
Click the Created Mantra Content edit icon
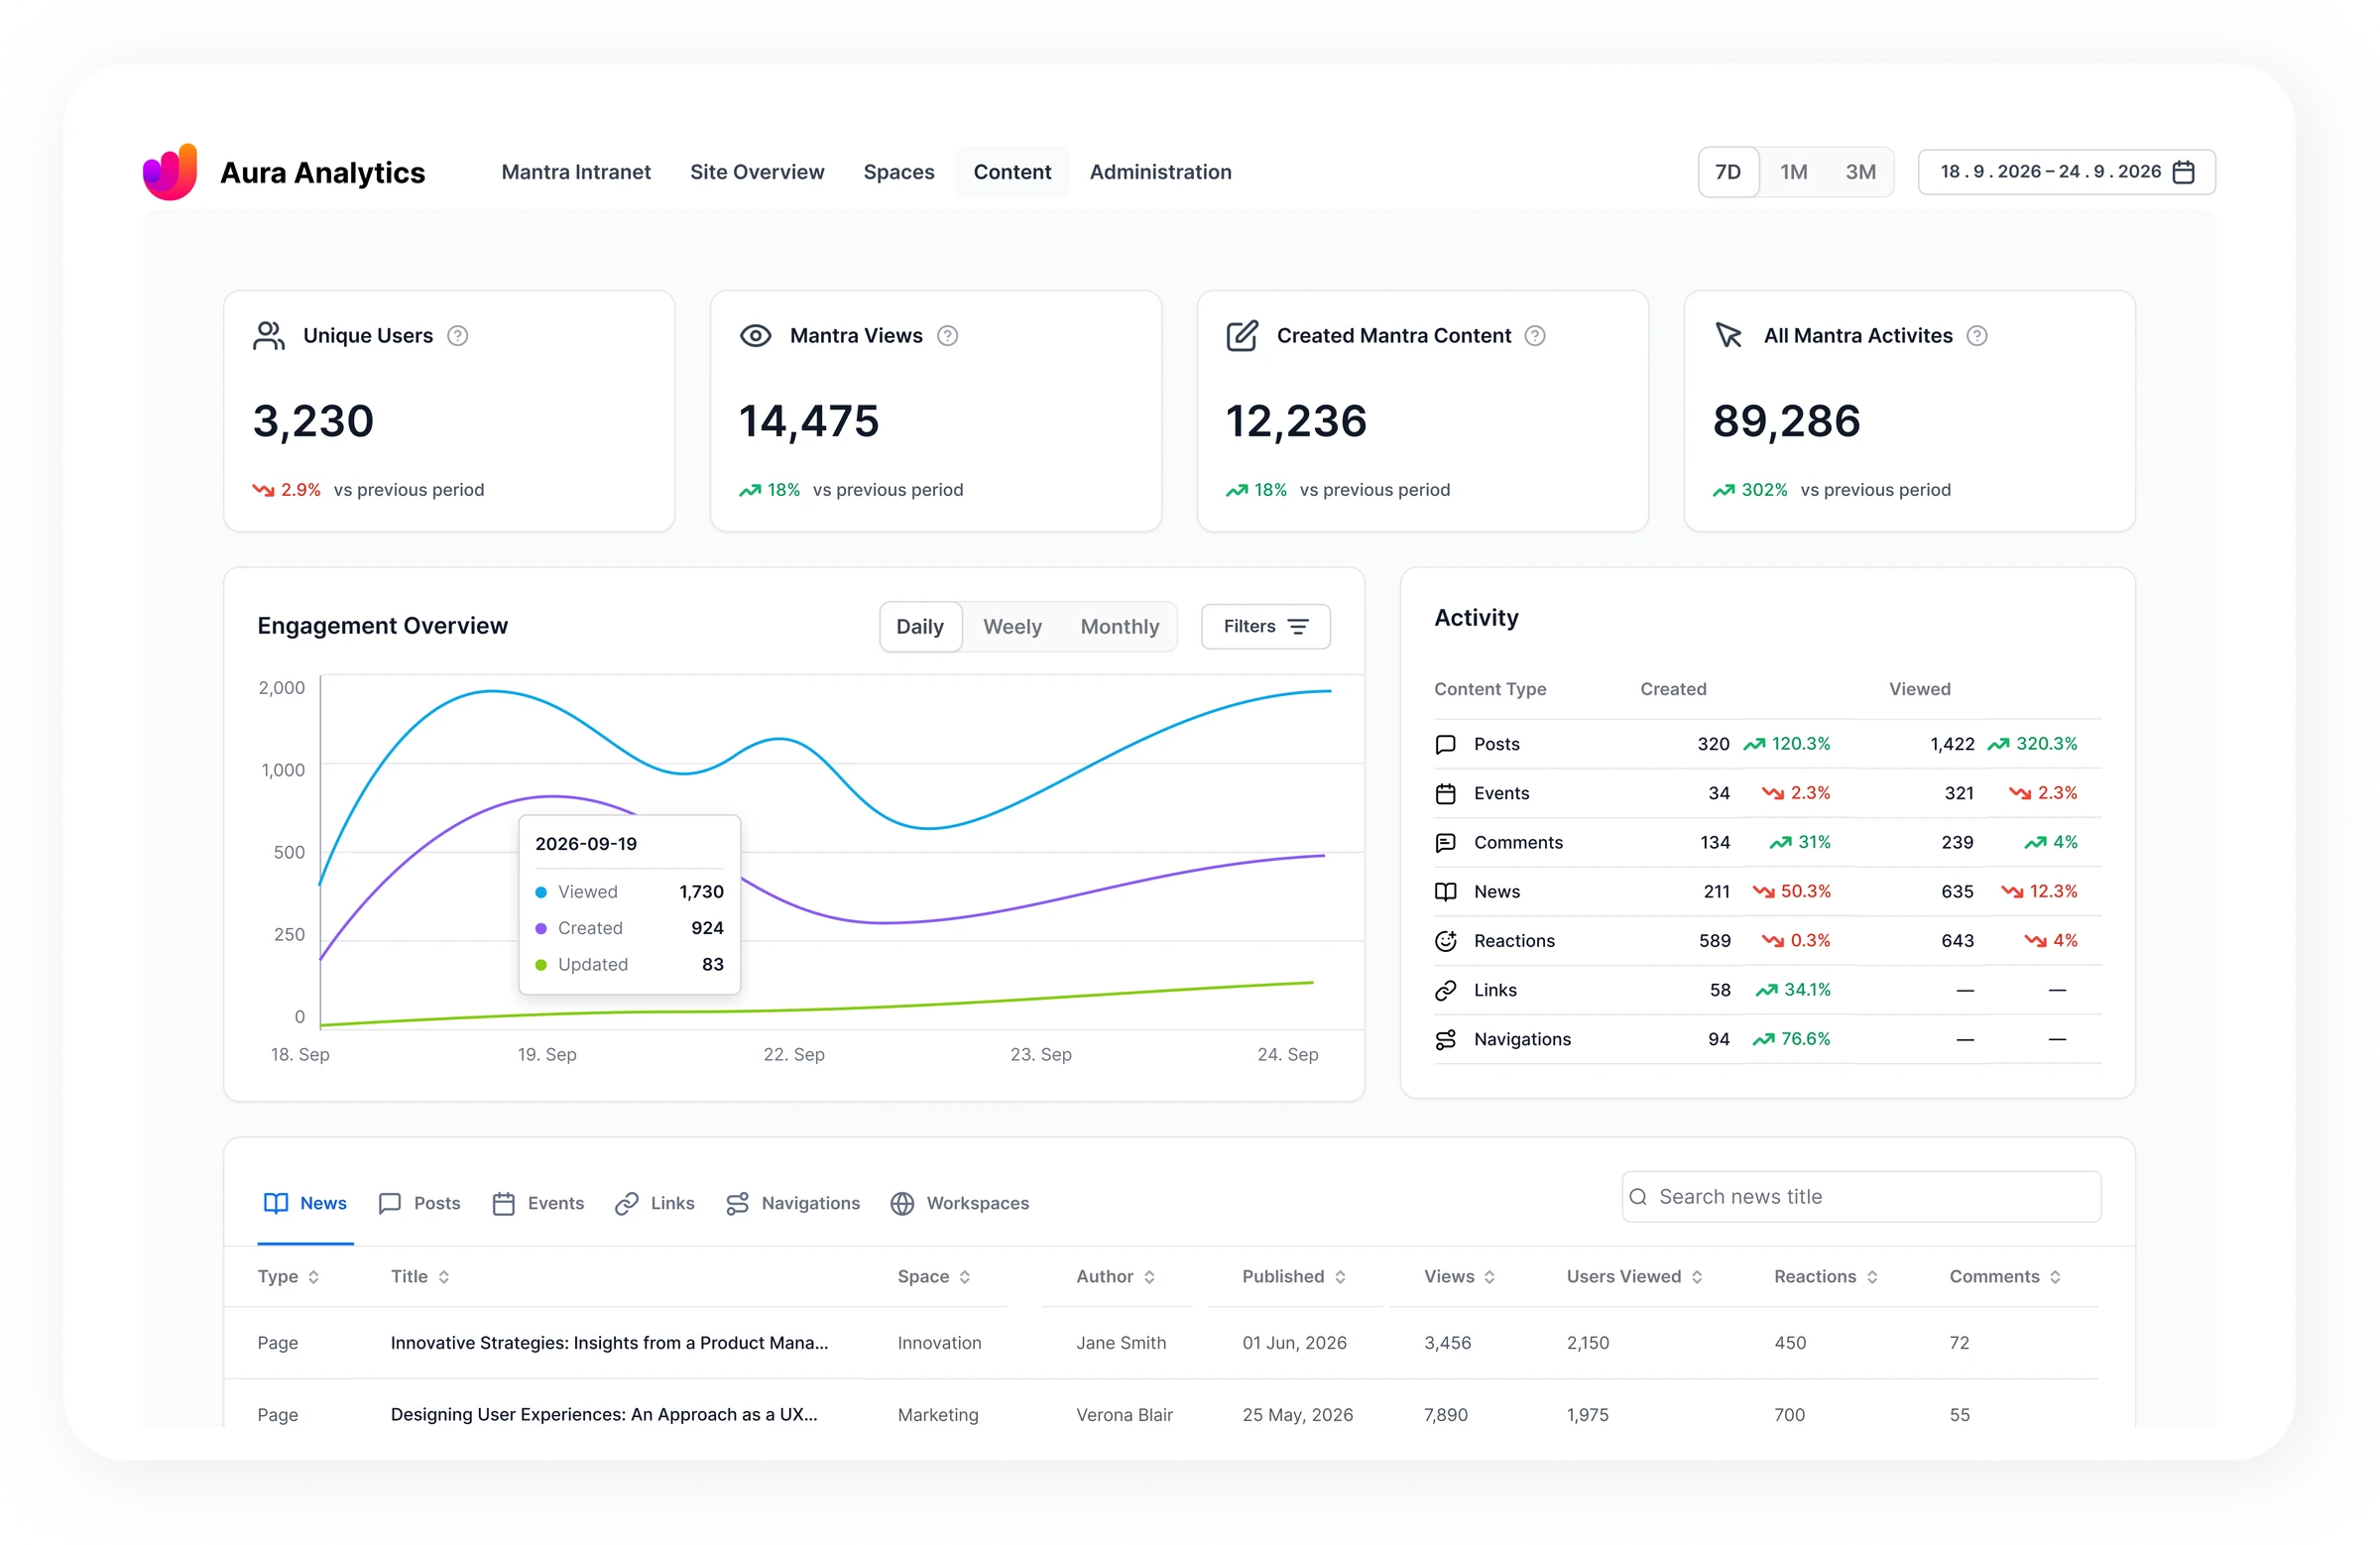click(1242, 336)
